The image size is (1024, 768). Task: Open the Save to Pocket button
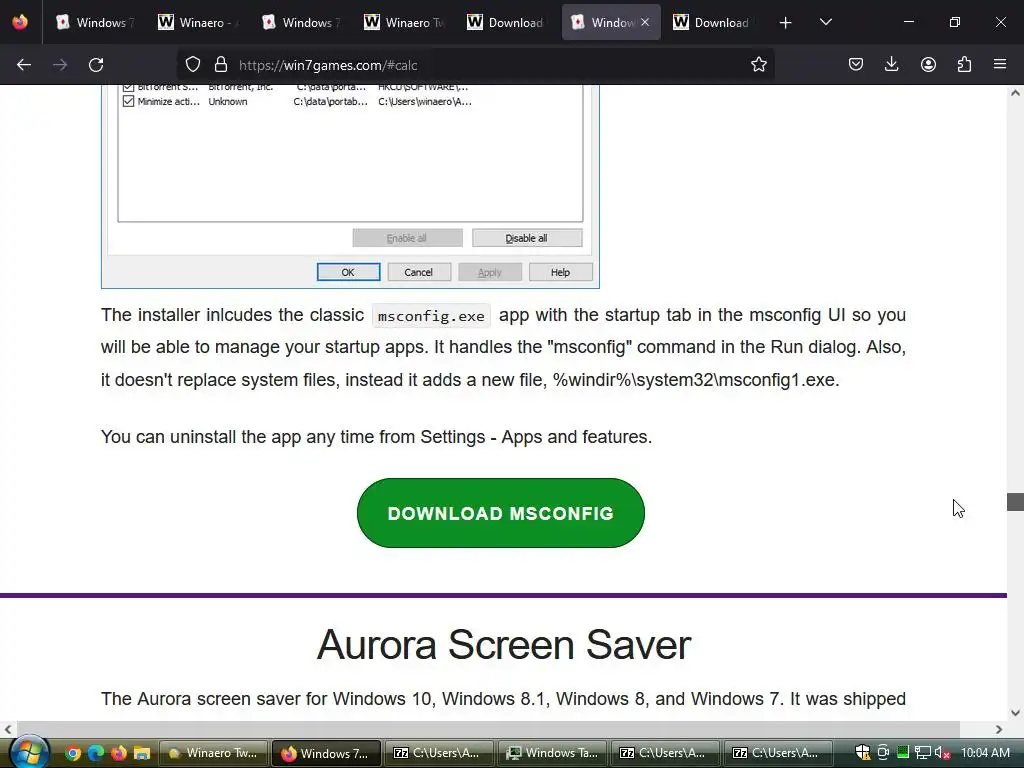point(856,65)
